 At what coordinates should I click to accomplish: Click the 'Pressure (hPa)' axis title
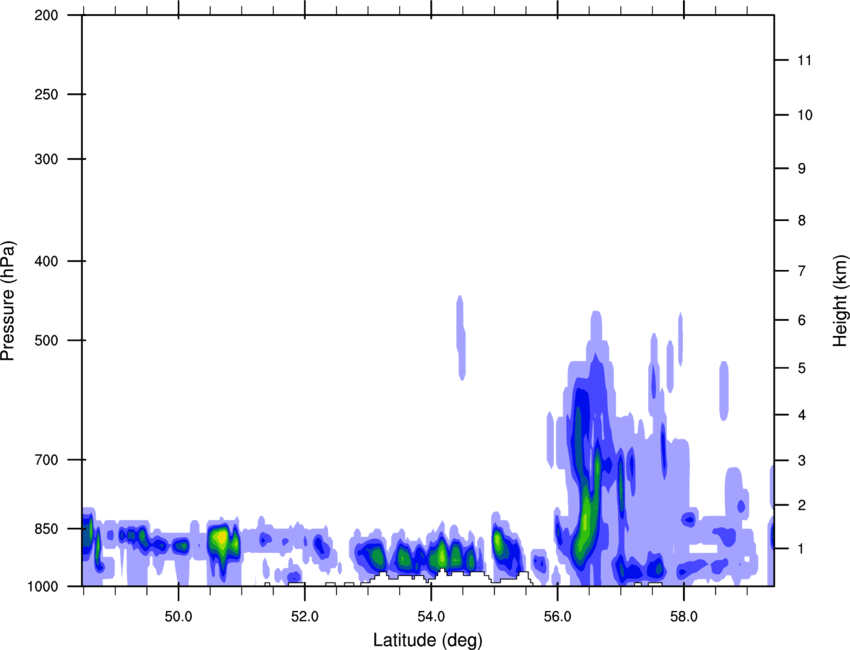click(x=8, y=301)
